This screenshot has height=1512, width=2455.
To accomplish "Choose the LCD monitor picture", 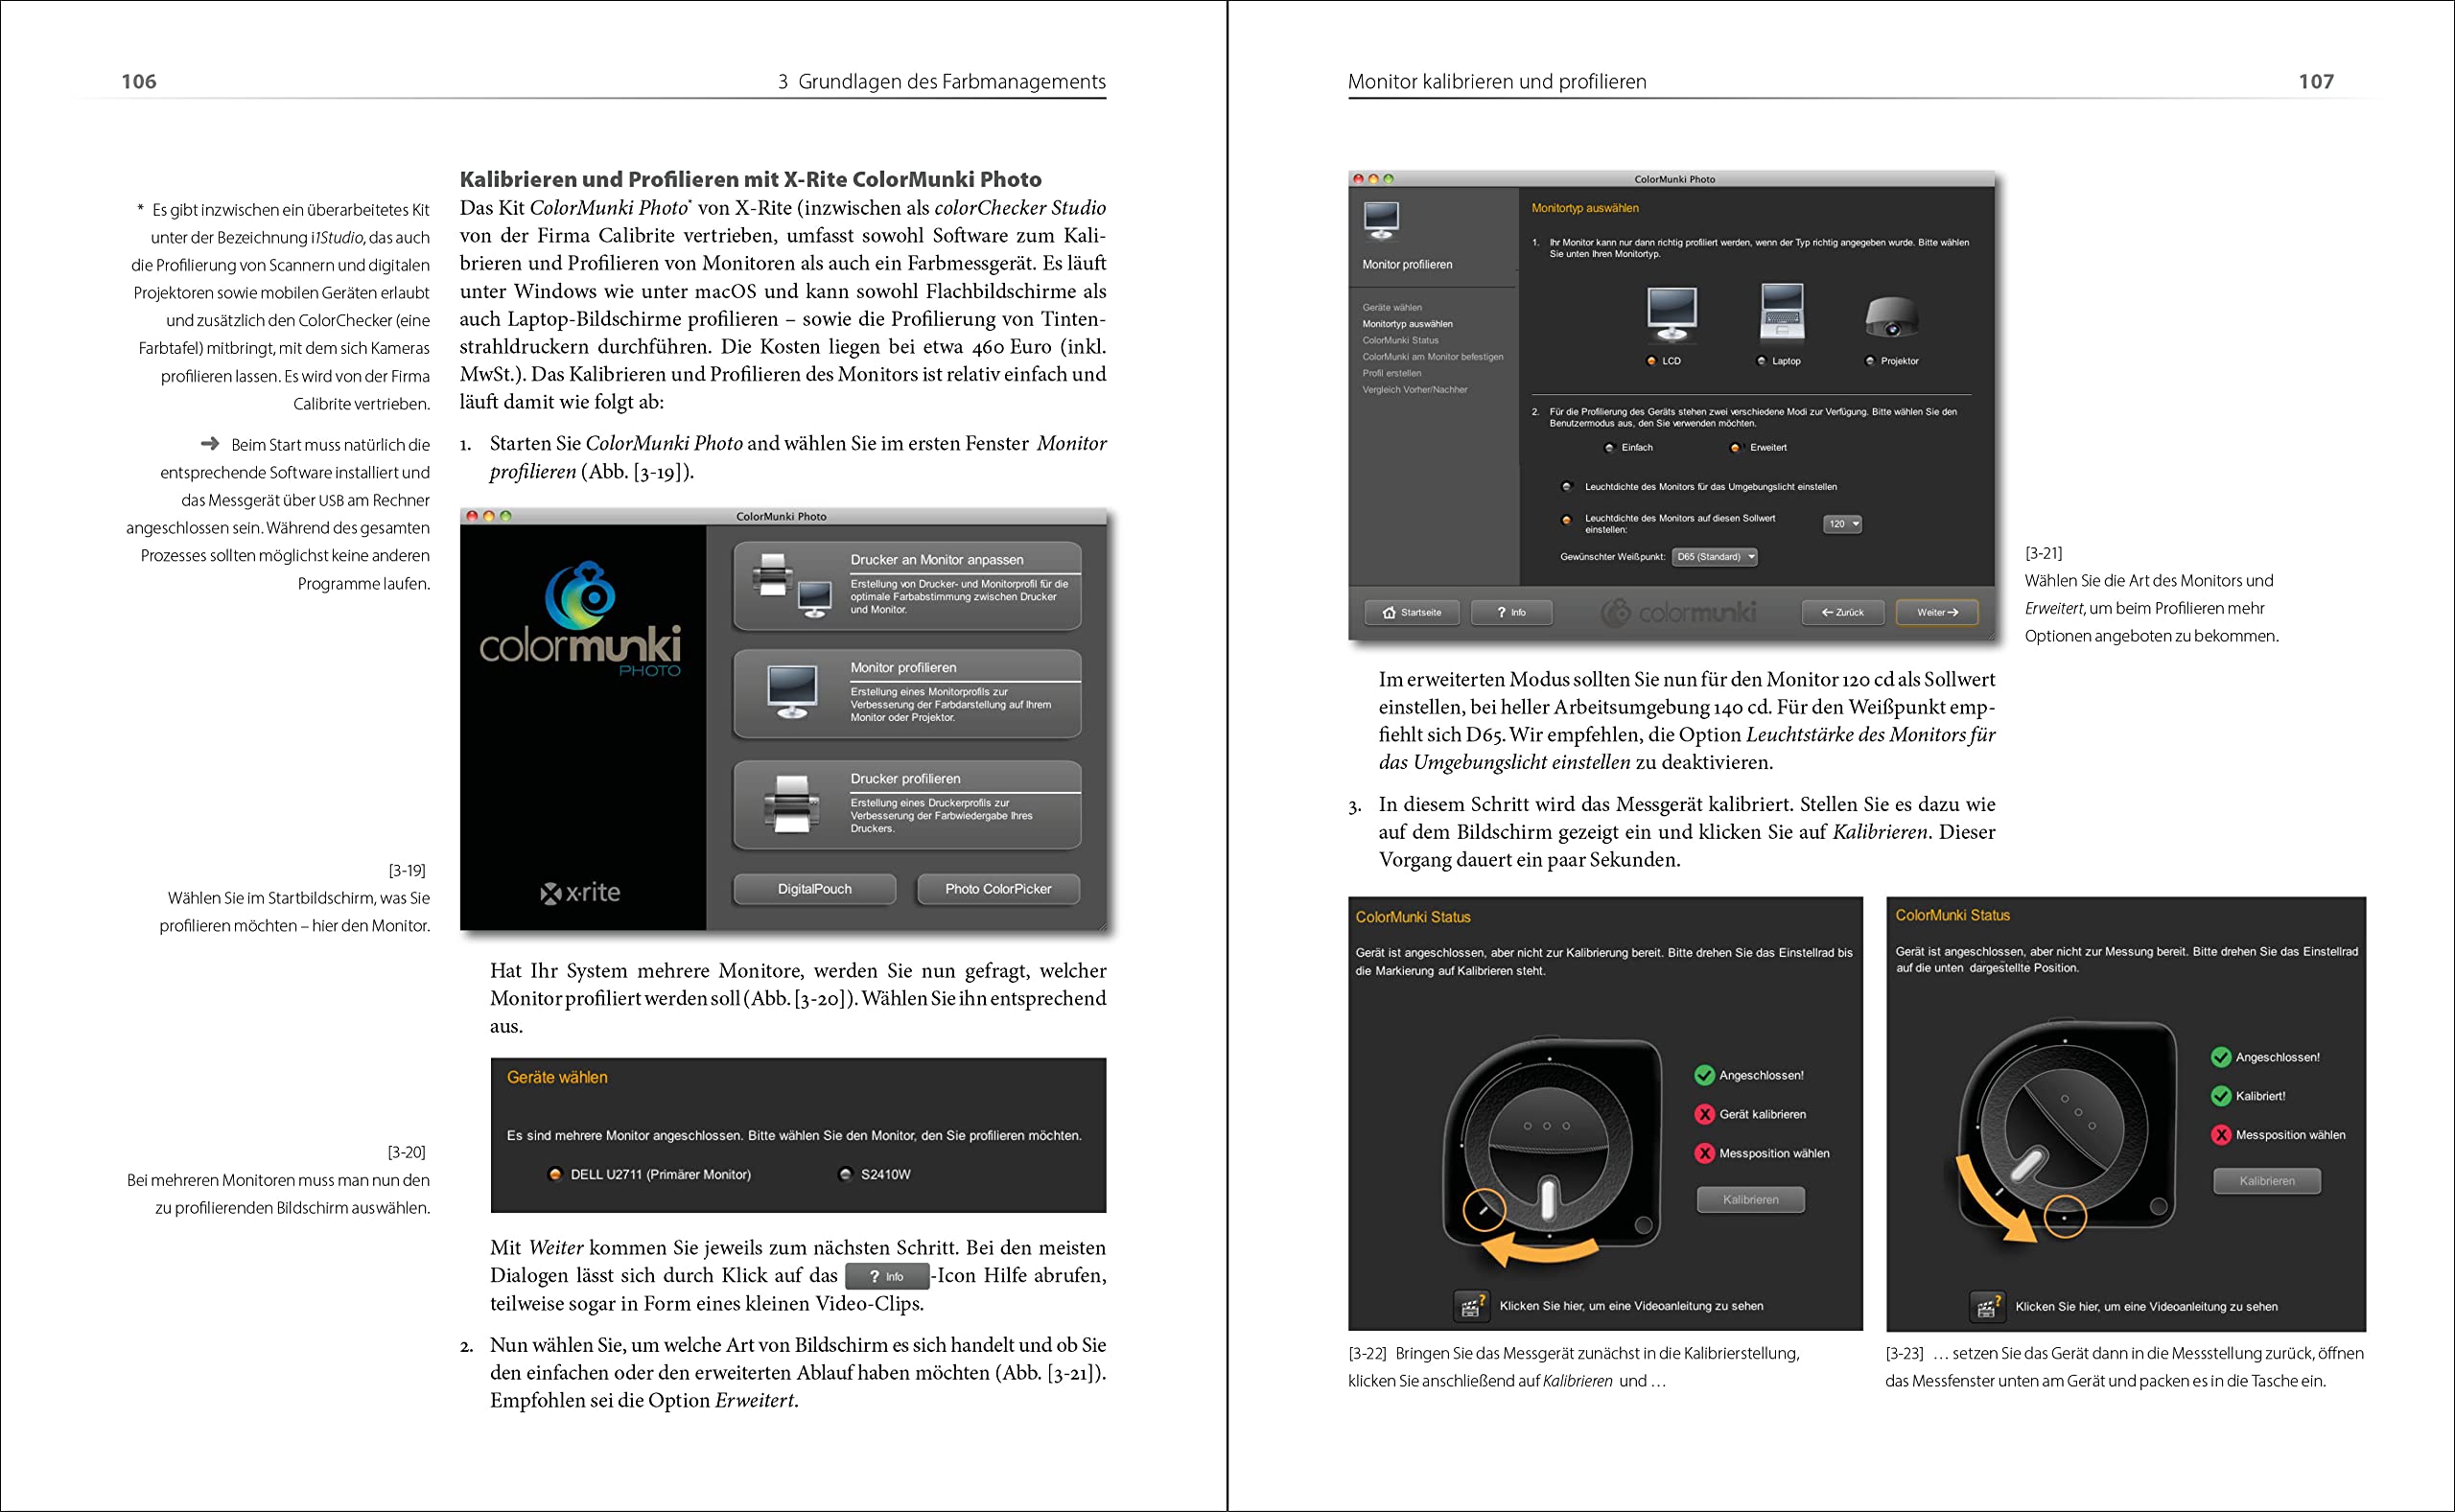I will point(1671,315).
